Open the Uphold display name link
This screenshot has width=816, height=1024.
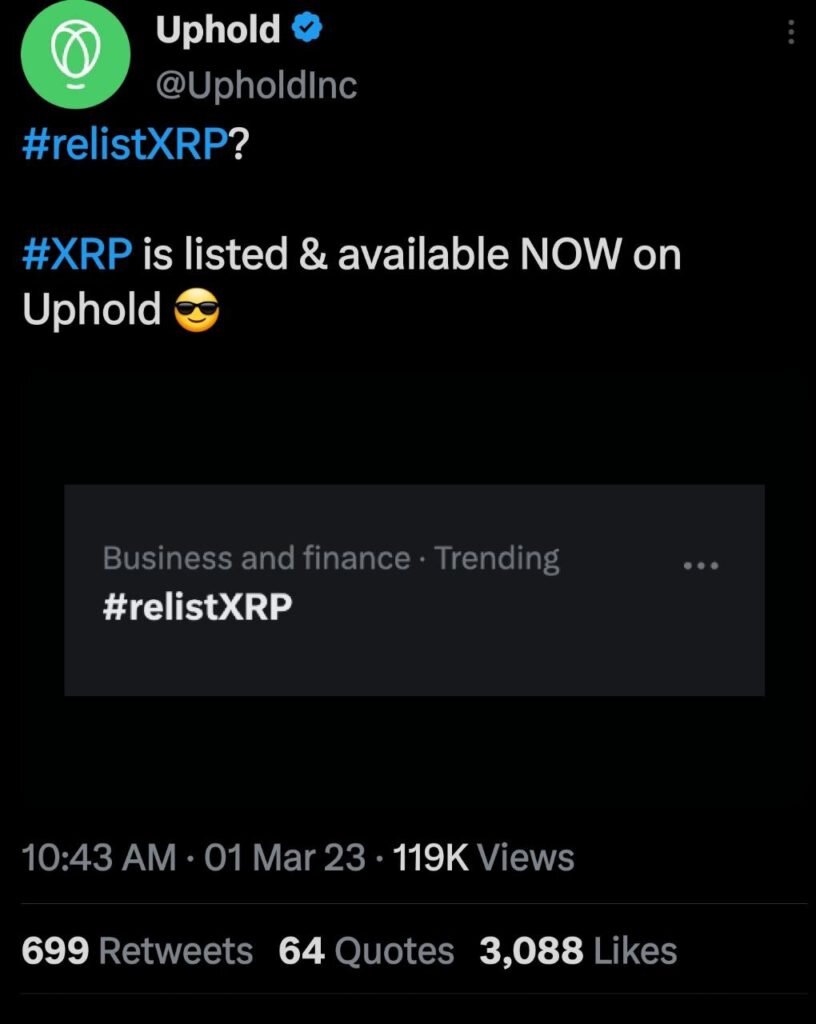tap(218, 31)
